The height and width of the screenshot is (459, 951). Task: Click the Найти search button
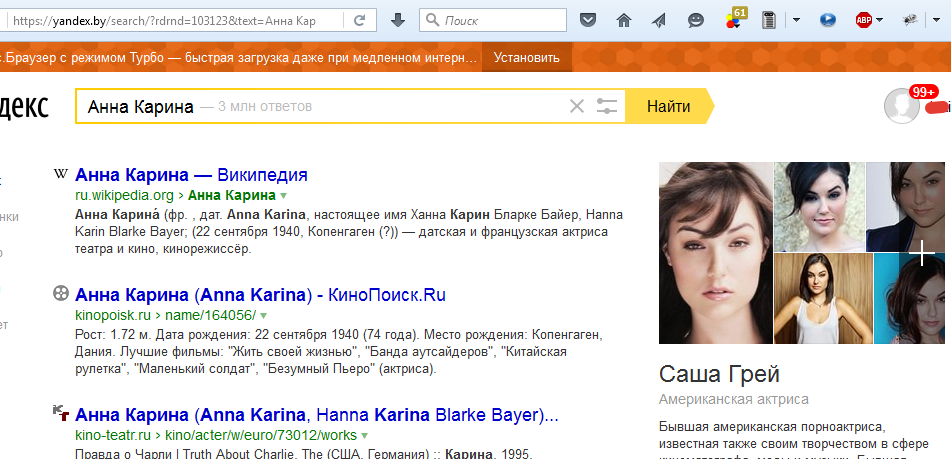click(x=668, y=107)
